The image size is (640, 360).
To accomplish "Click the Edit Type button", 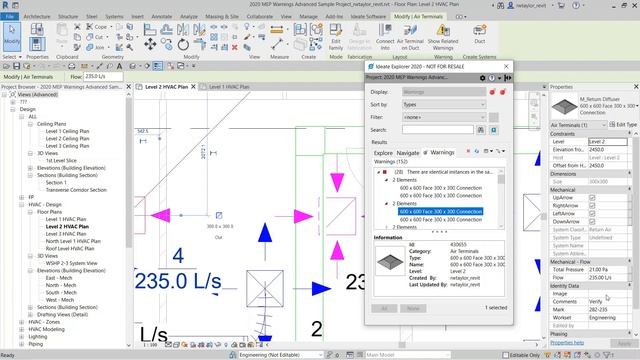I will click(623, 124).
